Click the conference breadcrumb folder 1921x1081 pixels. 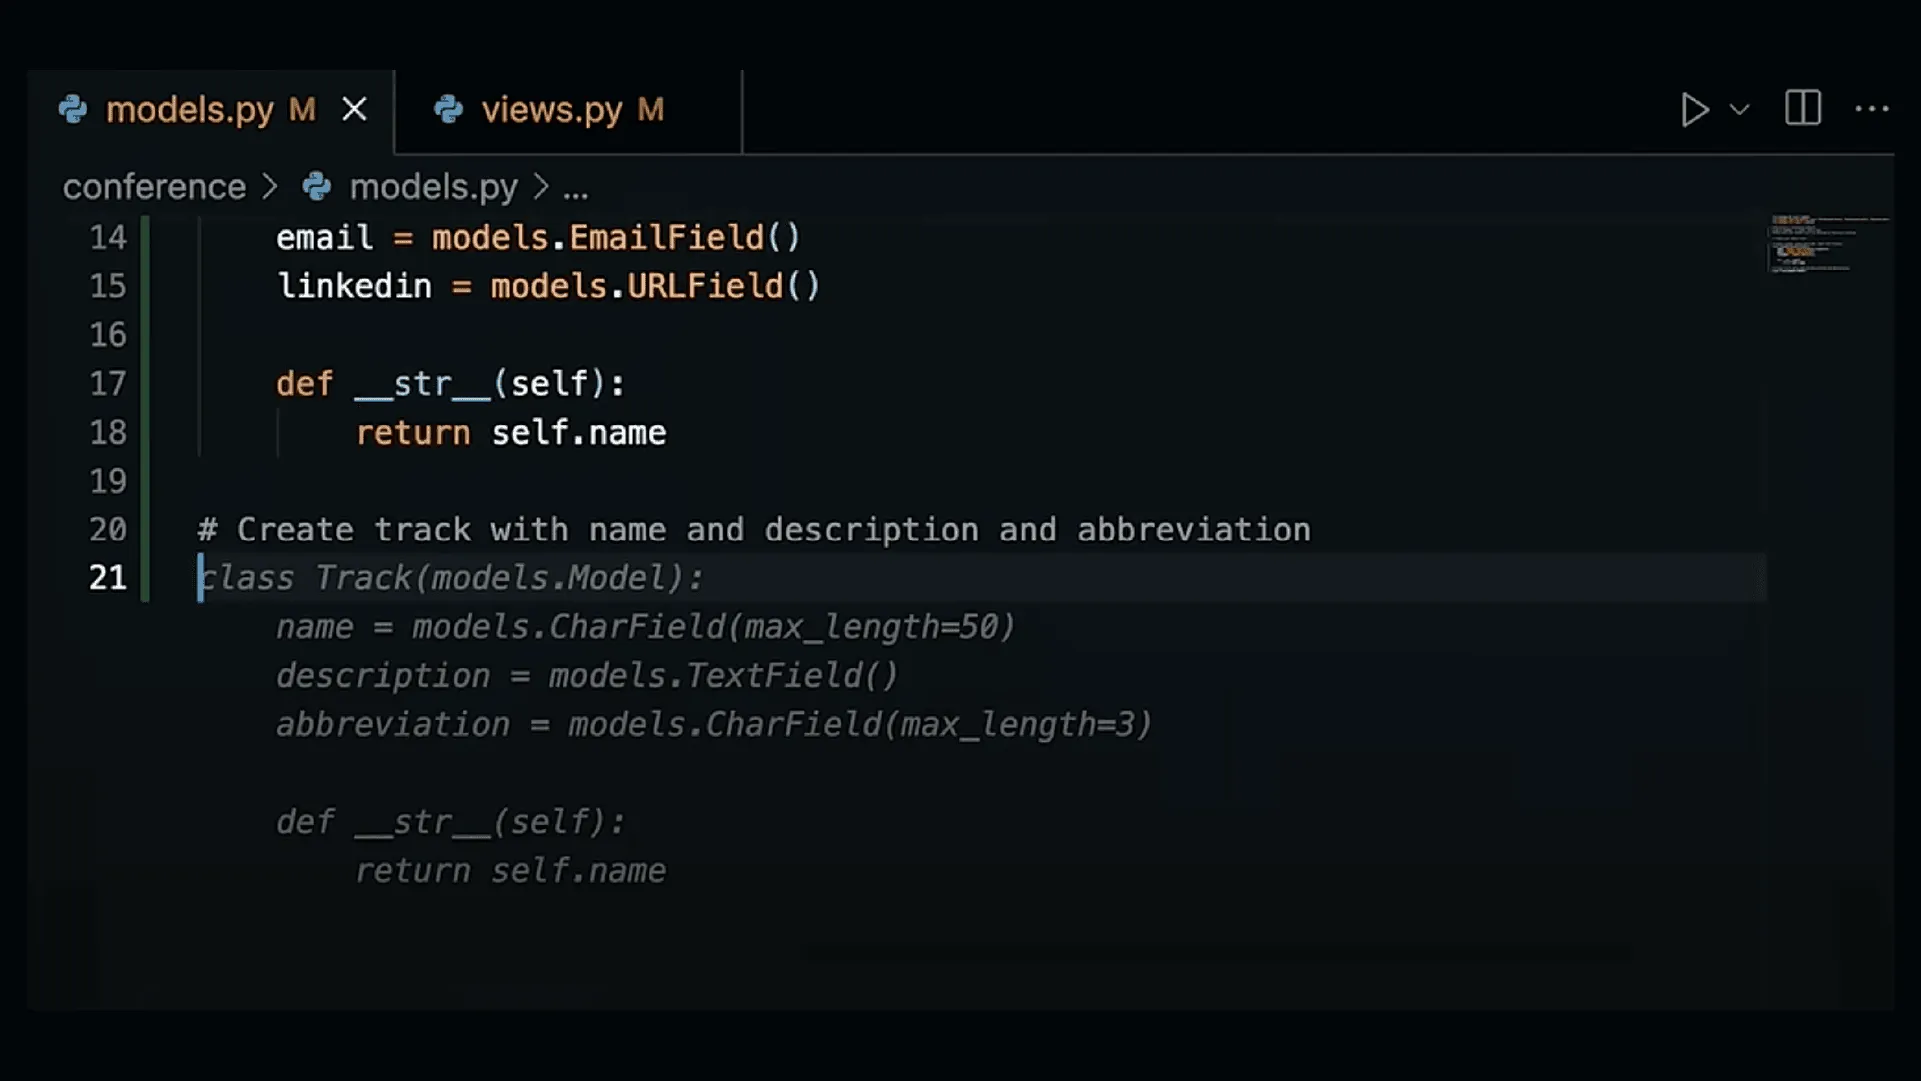[154, 187]
